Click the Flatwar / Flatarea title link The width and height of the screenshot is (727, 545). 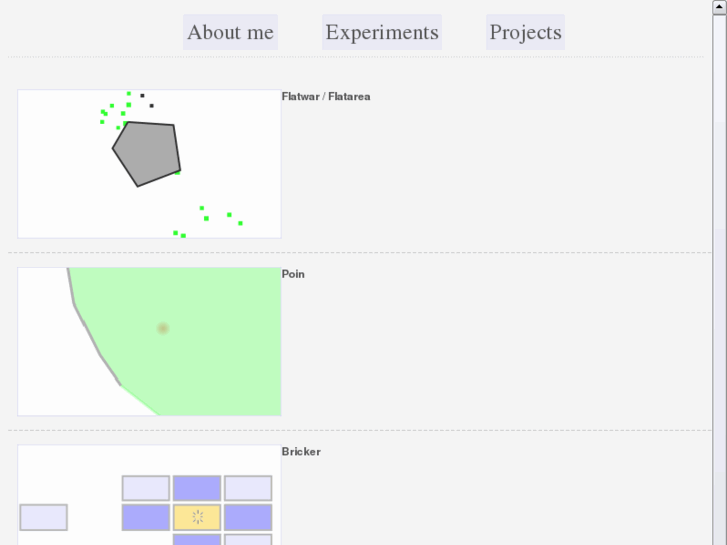[x=326, y=97]
